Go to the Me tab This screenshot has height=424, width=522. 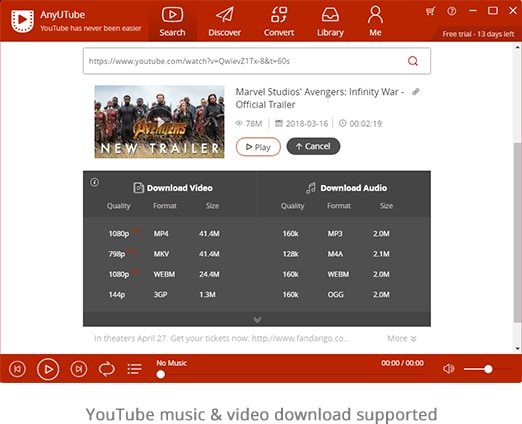(x=375, y=22)
